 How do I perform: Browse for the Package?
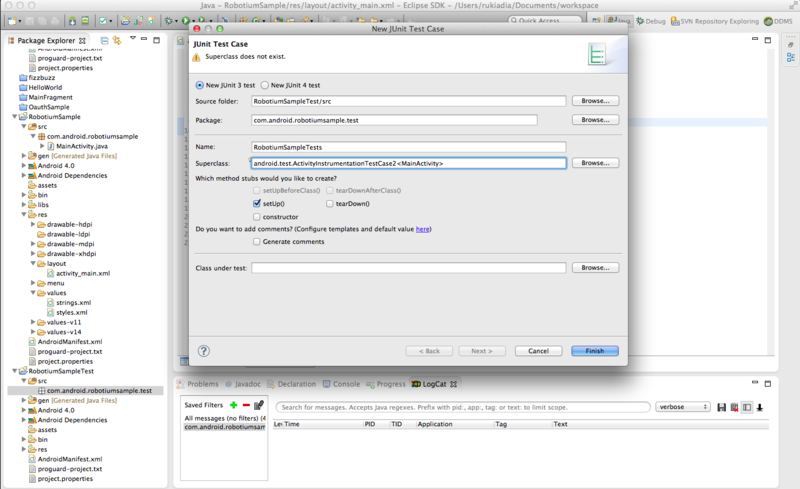pos(595,119)
